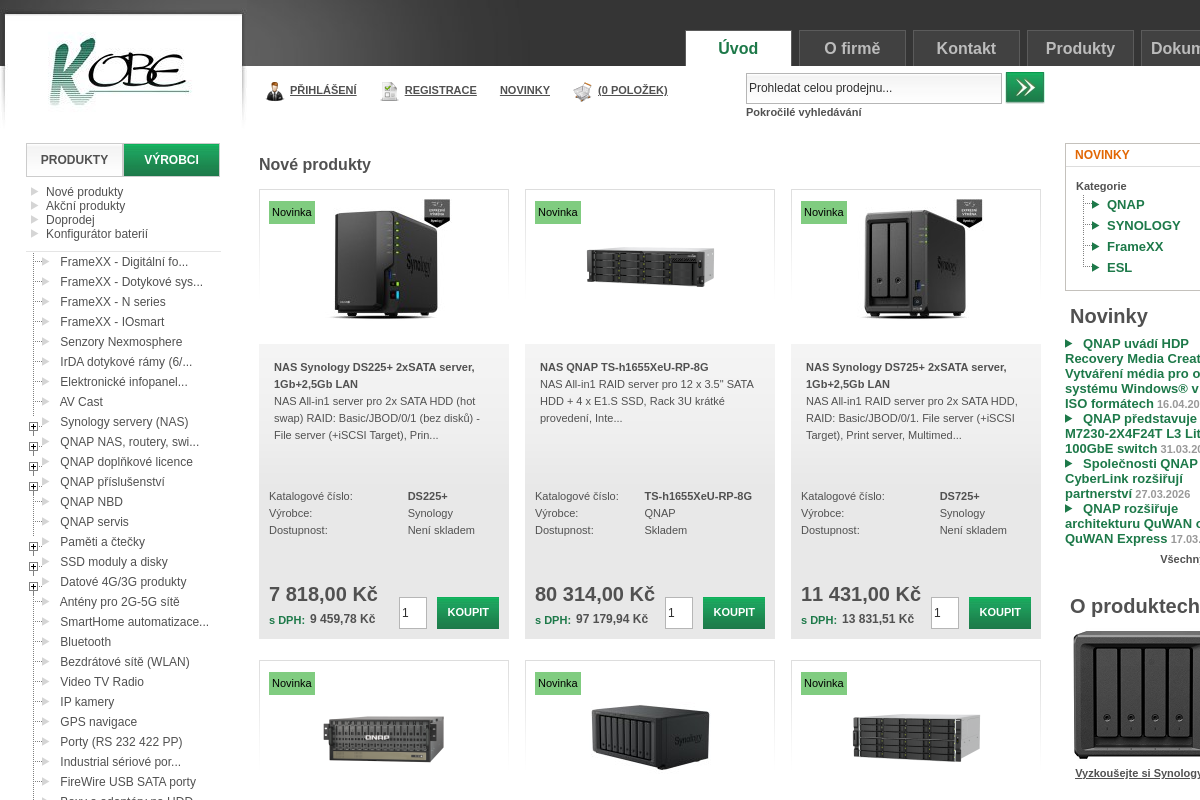Screen dimensions: 1200x800
Task: Select Bluetooth category
Action: 85,642
